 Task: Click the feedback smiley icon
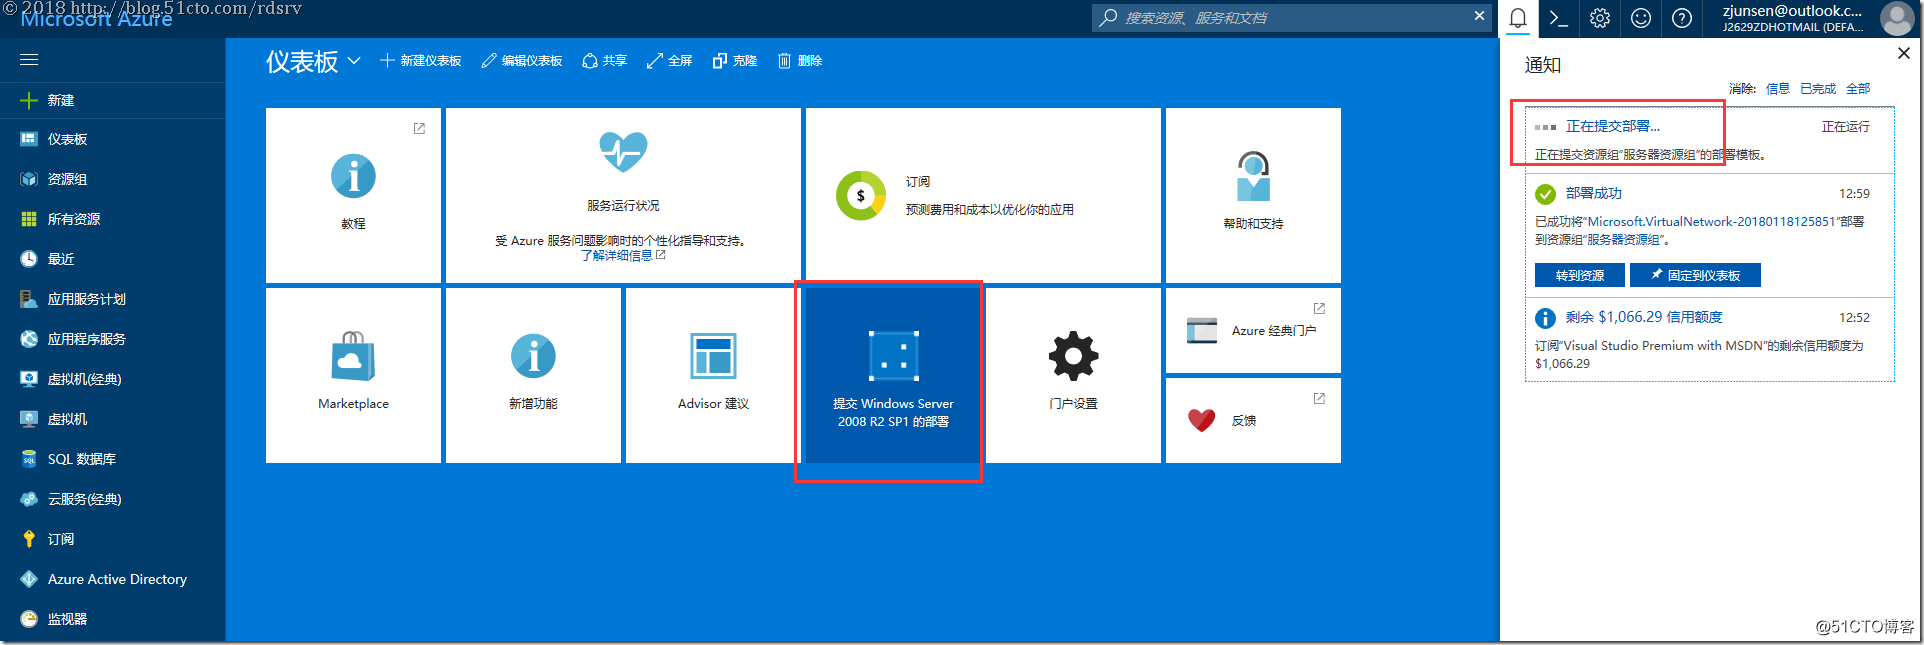point(1641,18)
